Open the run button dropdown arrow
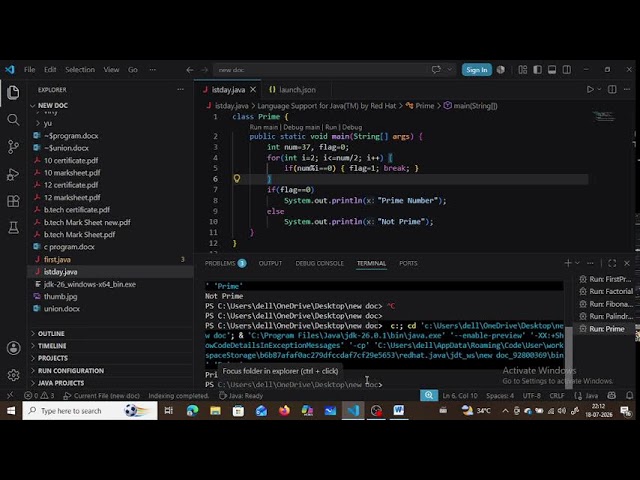The width and height of the screenshot is (640, 480). pyautogui.click(x=599, y=89)
